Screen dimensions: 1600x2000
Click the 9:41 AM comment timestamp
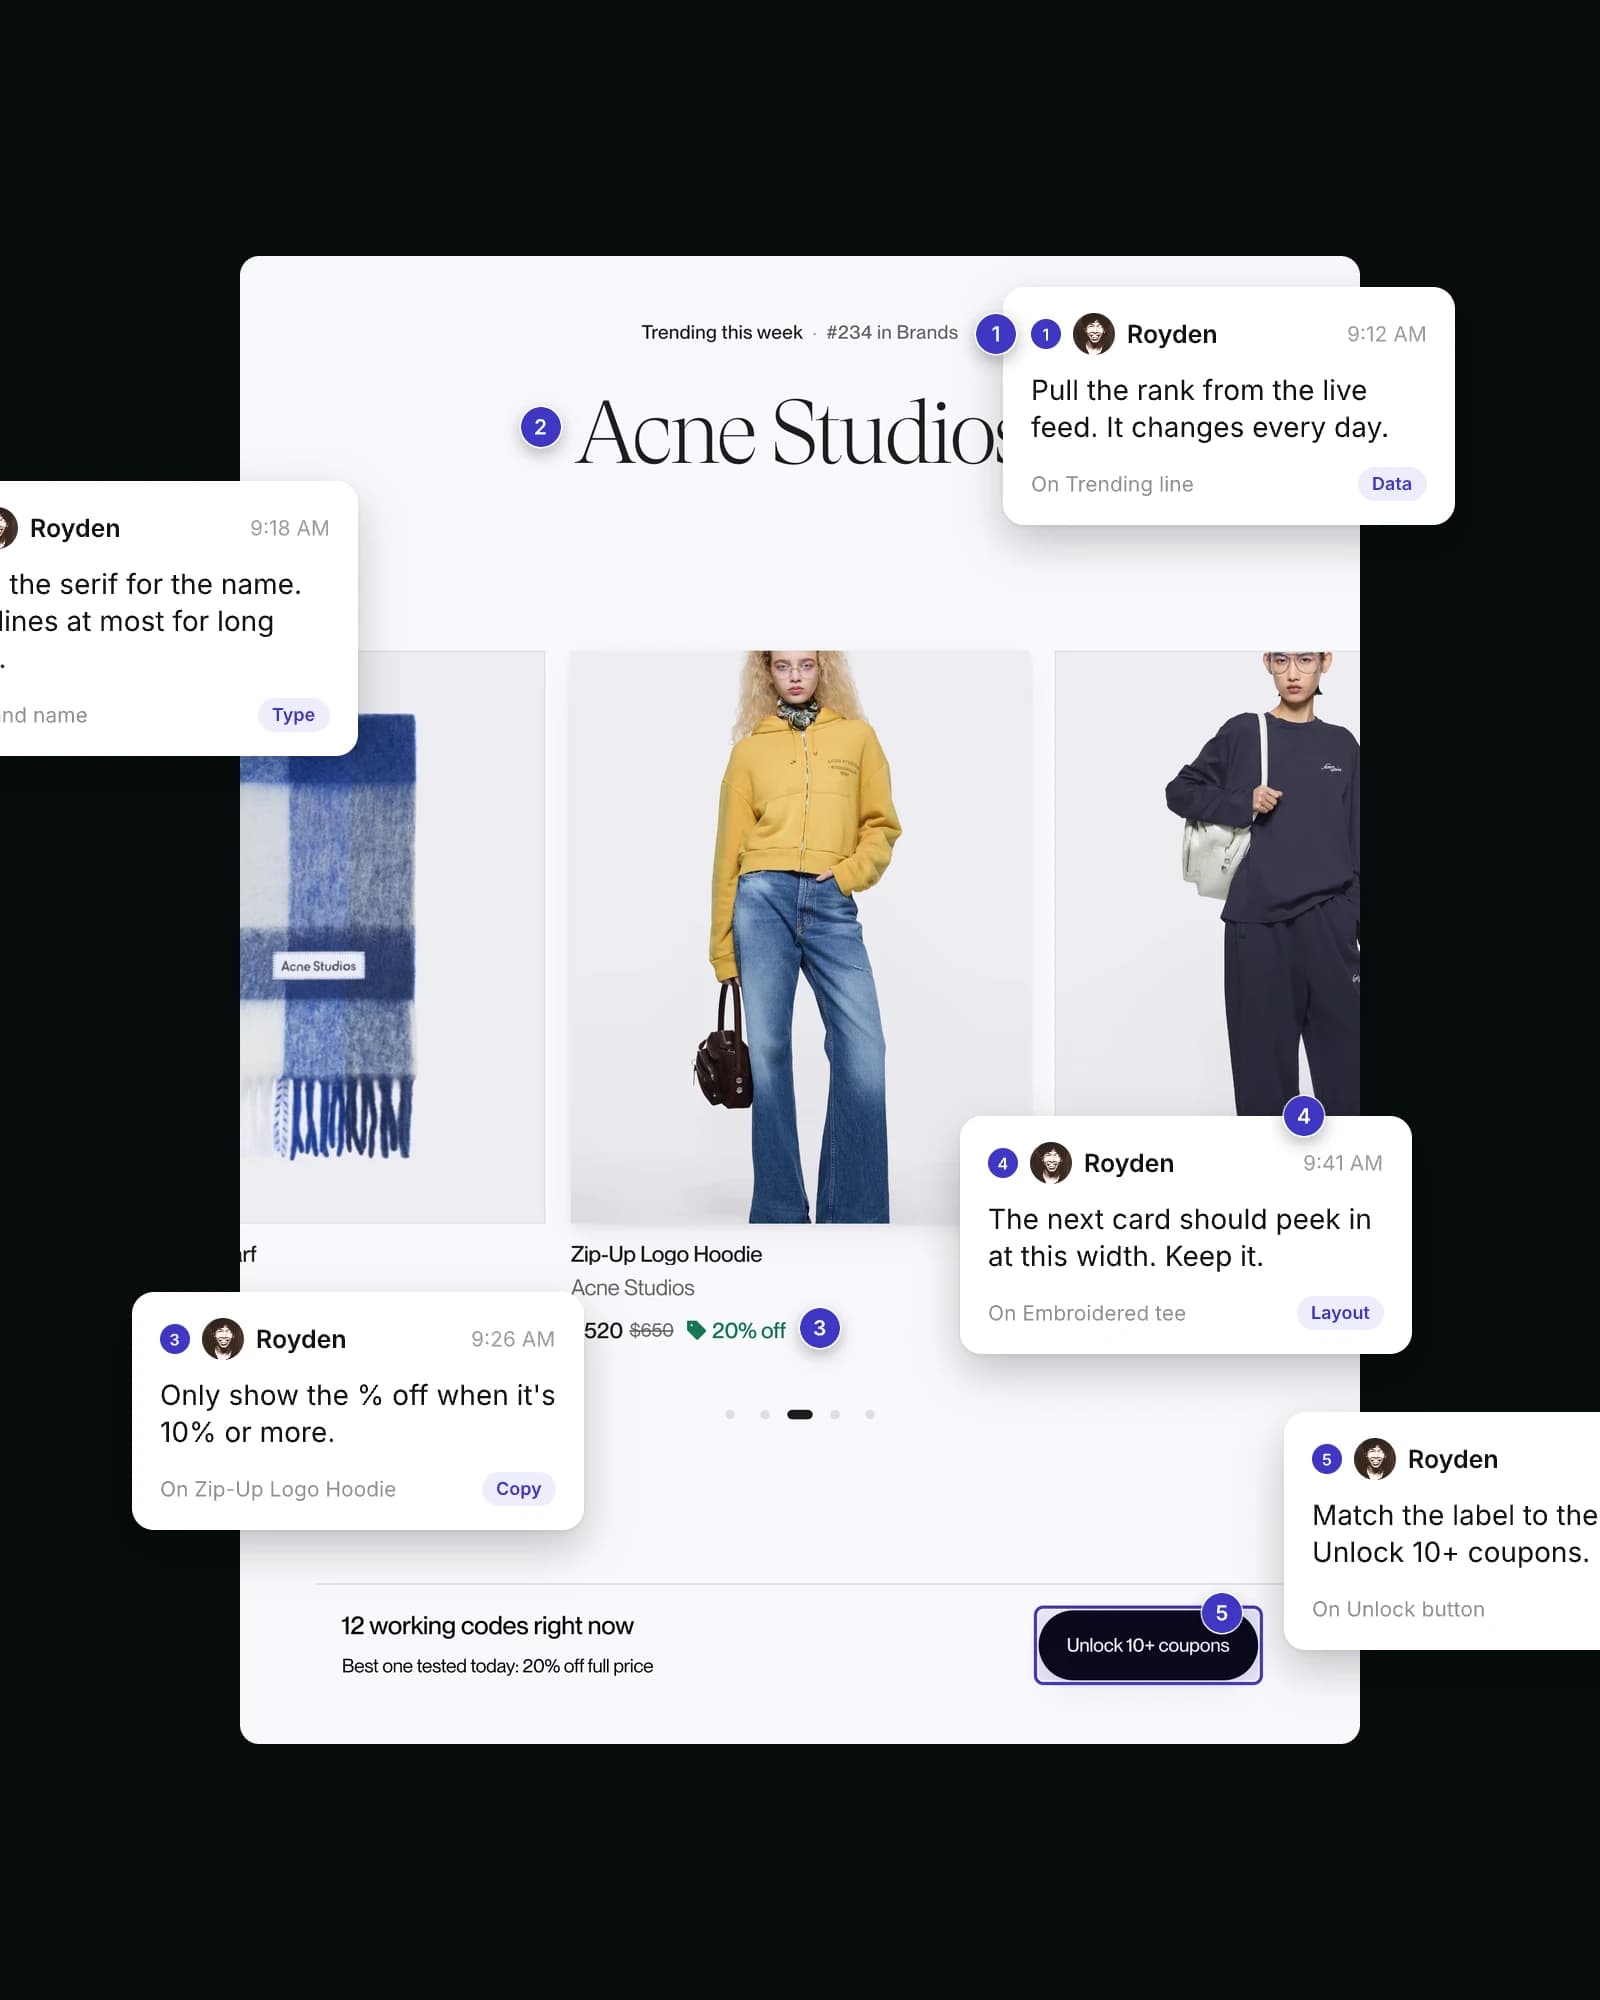coord(1343,1163)
